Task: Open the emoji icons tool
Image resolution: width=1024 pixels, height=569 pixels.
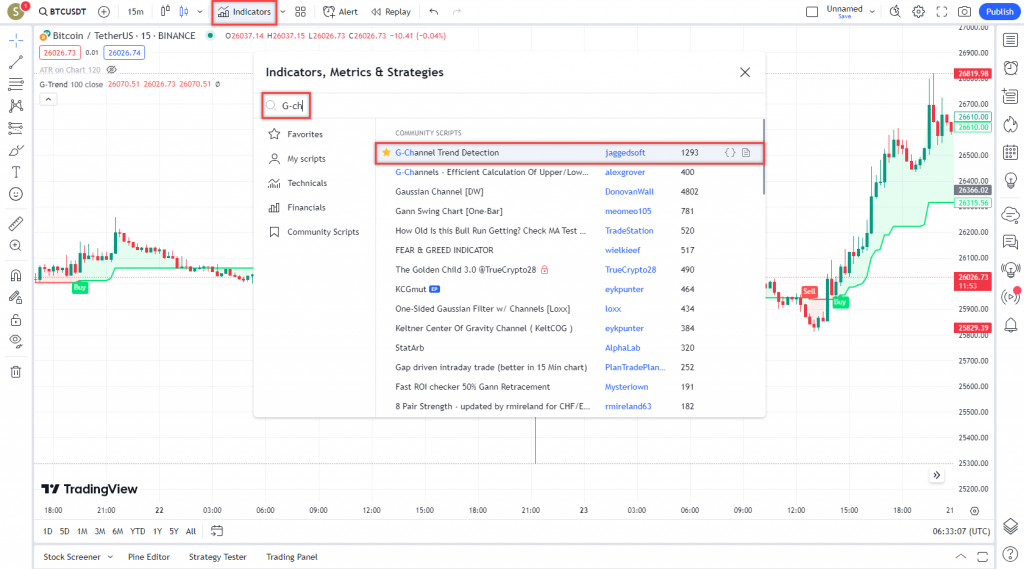Action: (16, 194)
